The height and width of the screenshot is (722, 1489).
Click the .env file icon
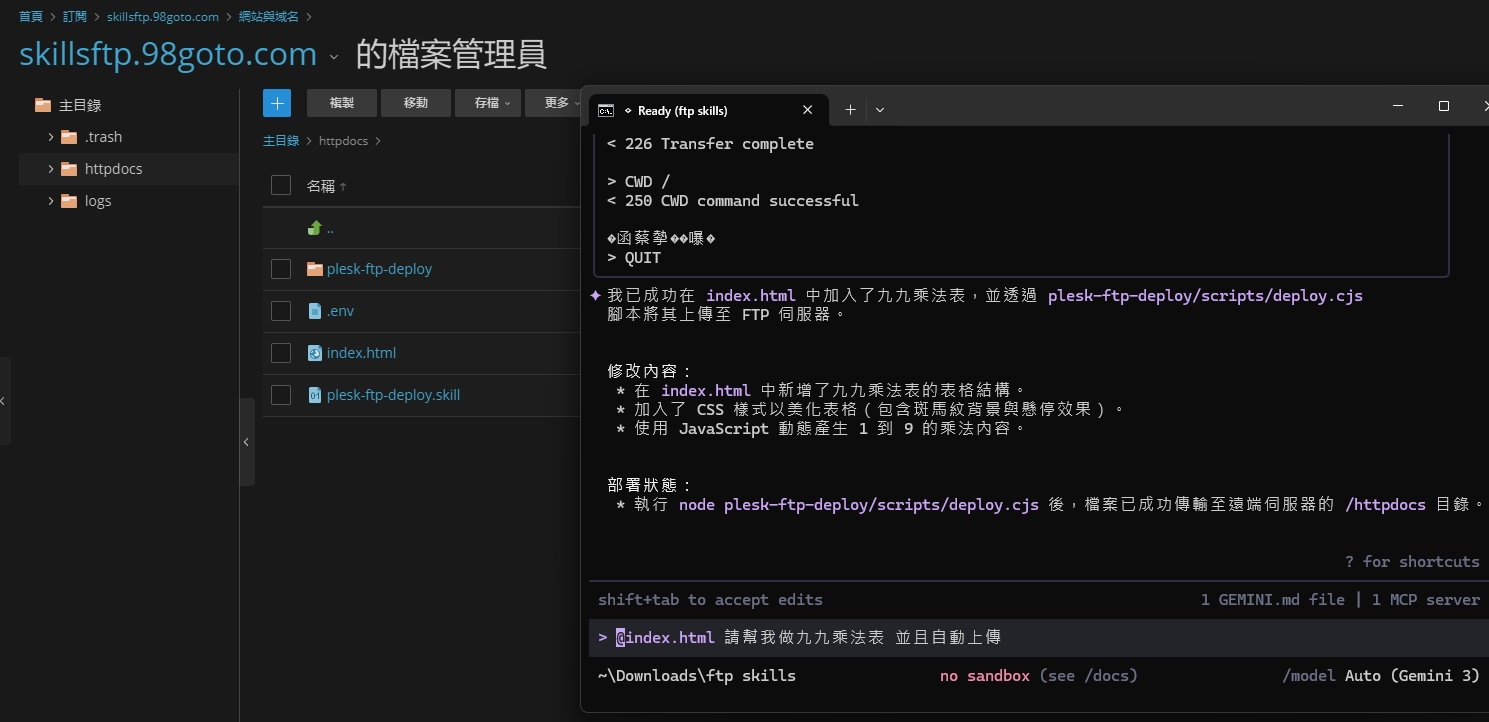tap(314, 311)
